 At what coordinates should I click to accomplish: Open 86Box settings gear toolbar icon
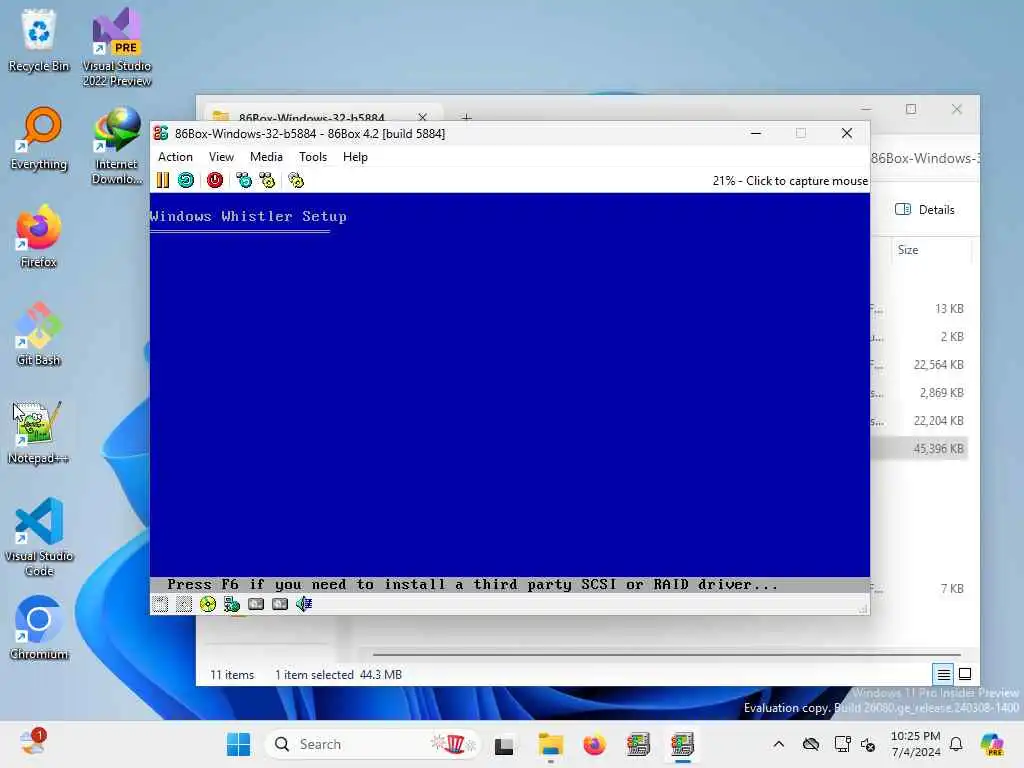296,180
